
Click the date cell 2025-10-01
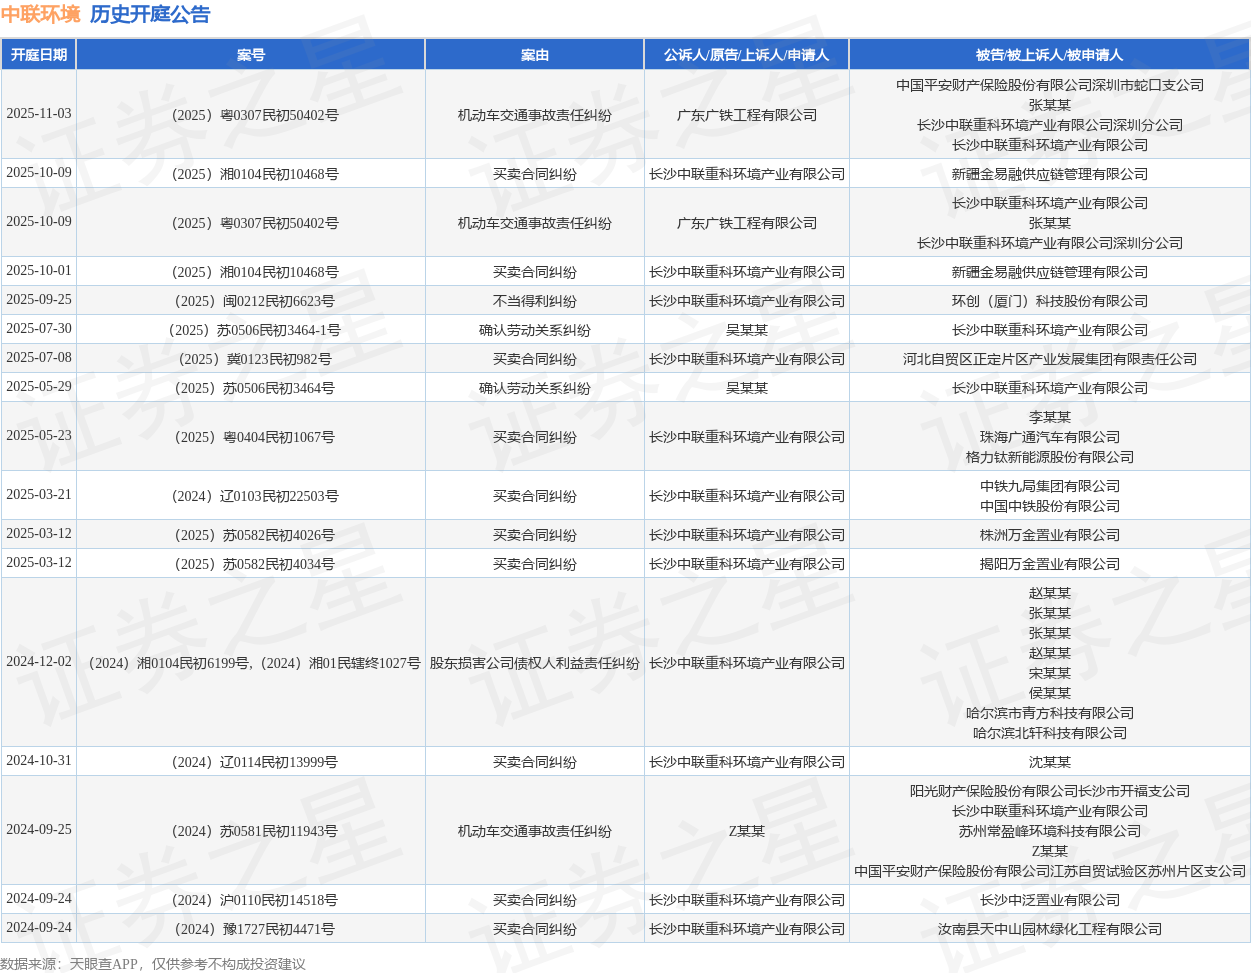pos(39,271)
